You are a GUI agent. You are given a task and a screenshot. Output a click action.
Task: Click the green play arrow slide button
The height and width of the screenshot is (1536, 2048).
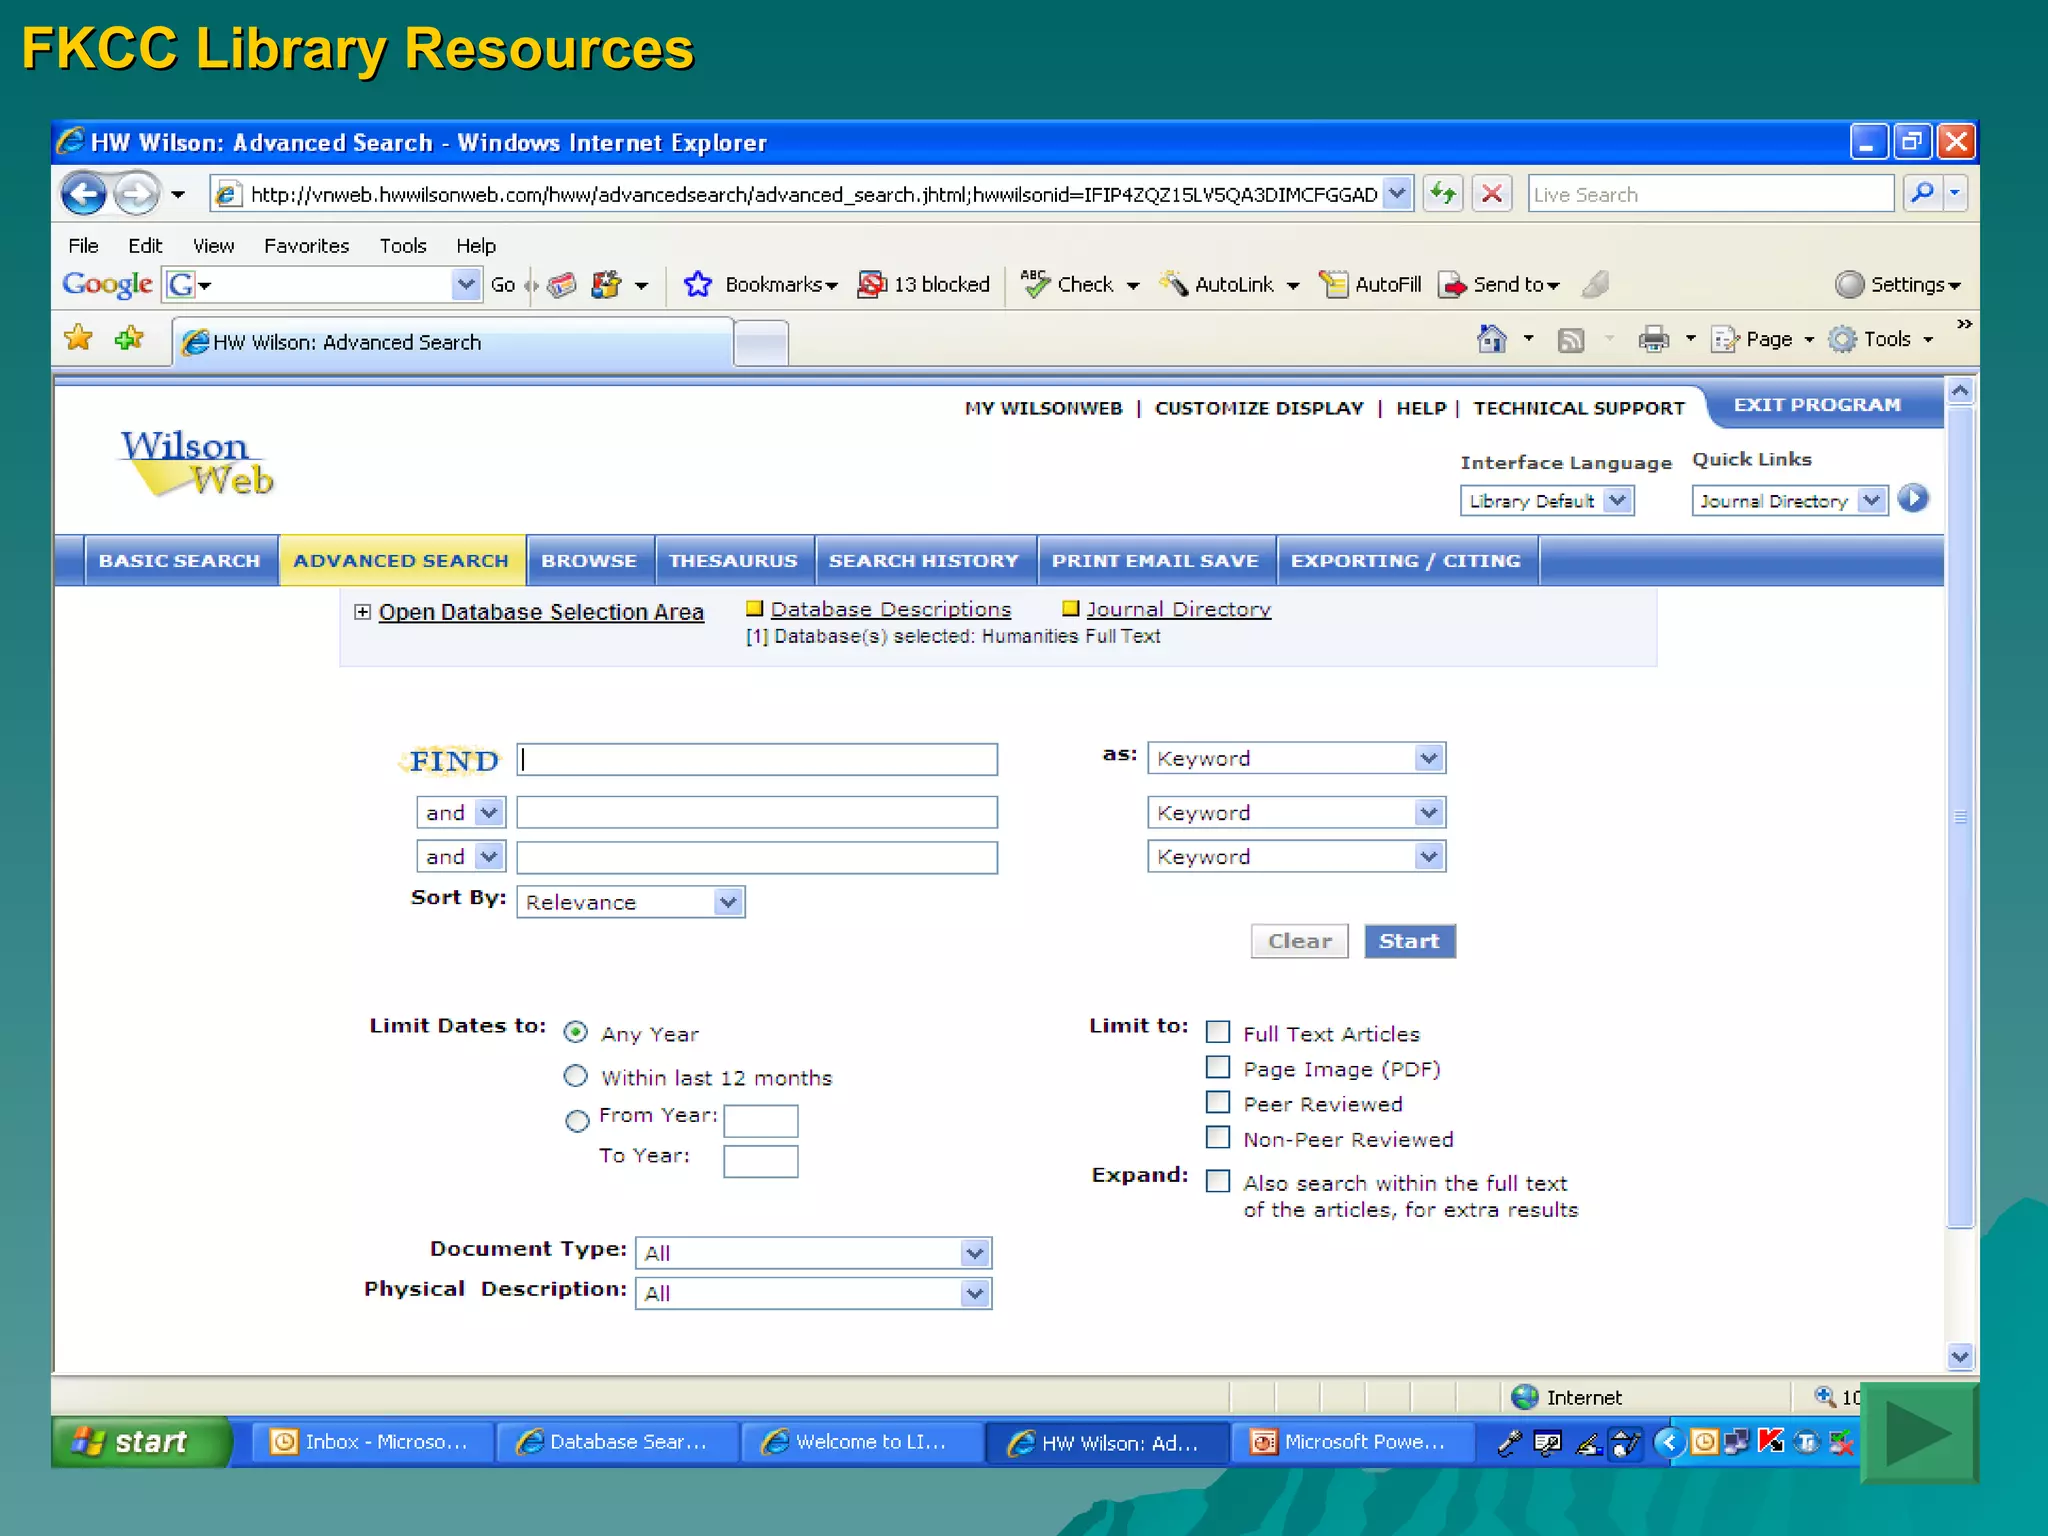tap(1918, 1433)
